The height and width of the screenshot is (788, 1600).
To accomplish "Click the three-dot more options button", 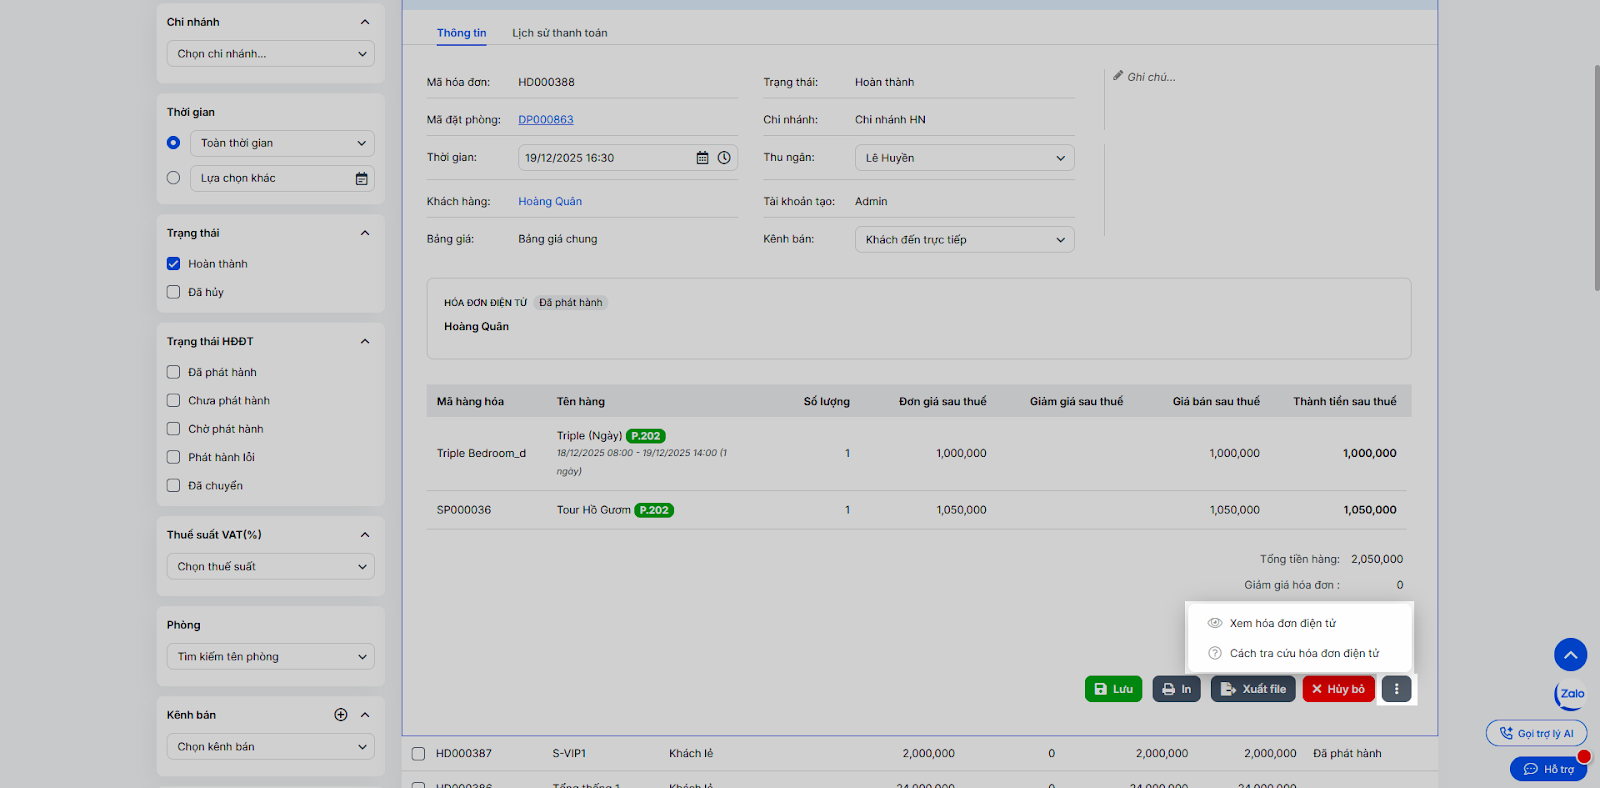I will tap(1396, 689).
